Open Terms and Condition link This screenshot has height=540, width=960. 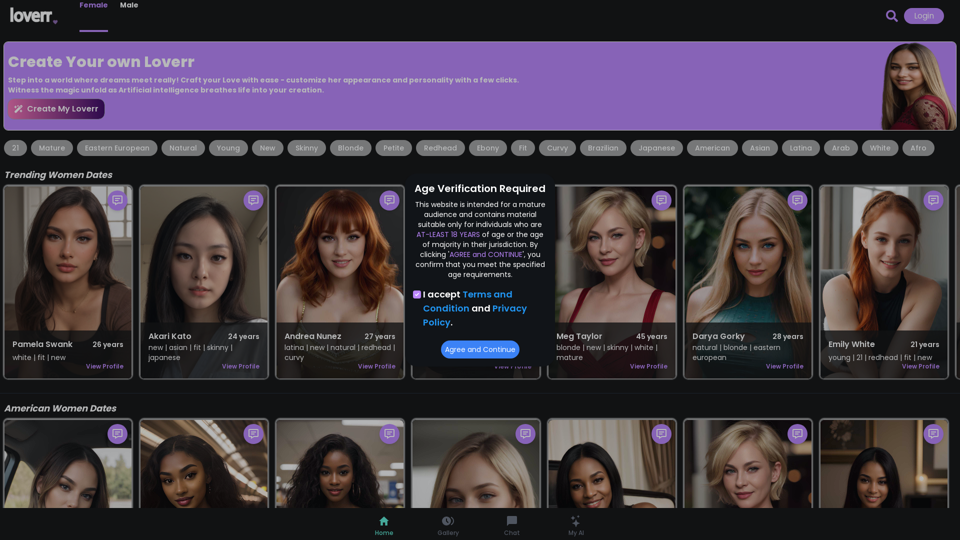[x=468, y=301]
